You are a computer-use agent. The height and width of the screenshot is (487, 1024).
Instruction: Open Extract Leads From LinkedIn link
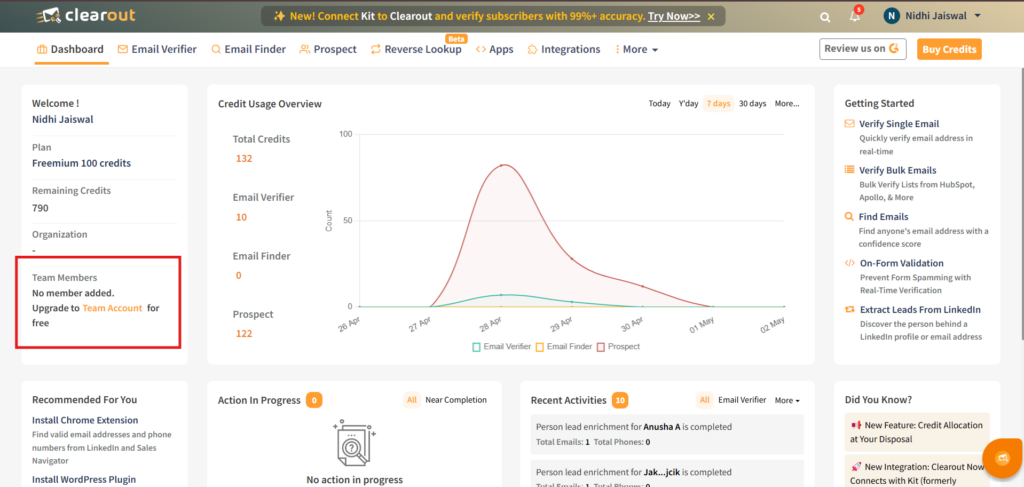click(x=920, y=310)
